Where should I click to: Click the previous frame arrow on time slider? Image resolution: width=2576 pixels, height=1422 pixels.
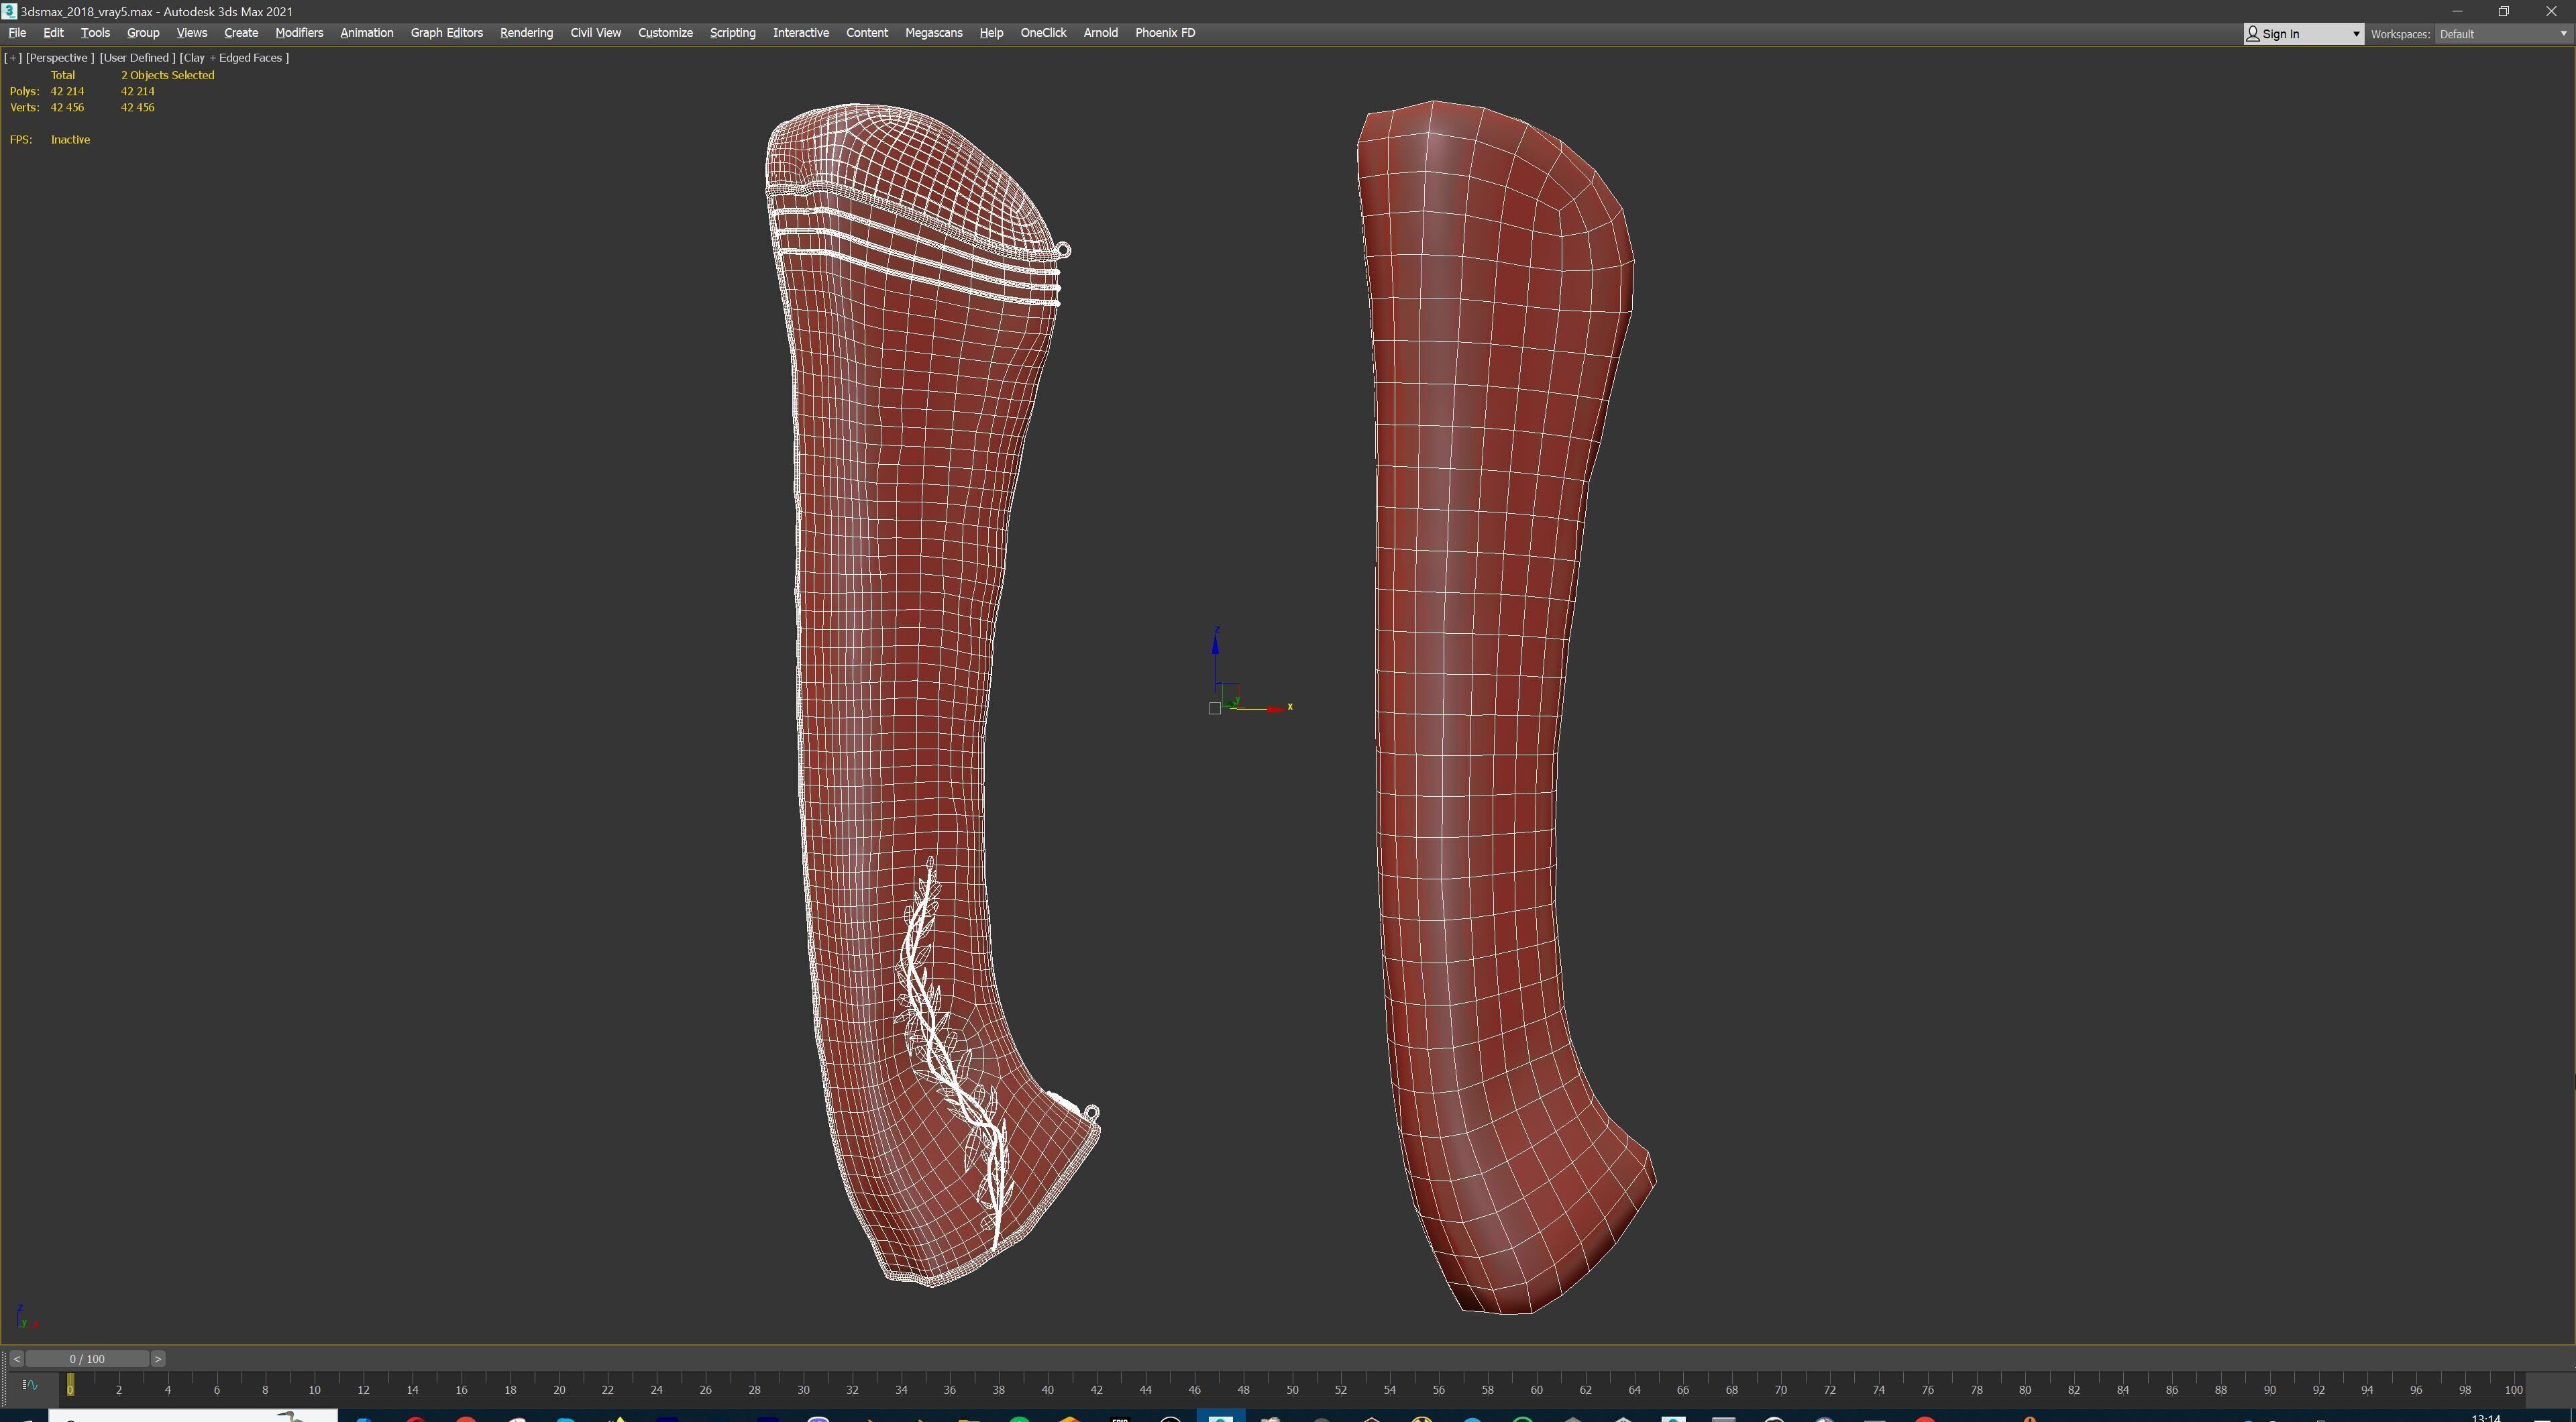point(16,1359)
